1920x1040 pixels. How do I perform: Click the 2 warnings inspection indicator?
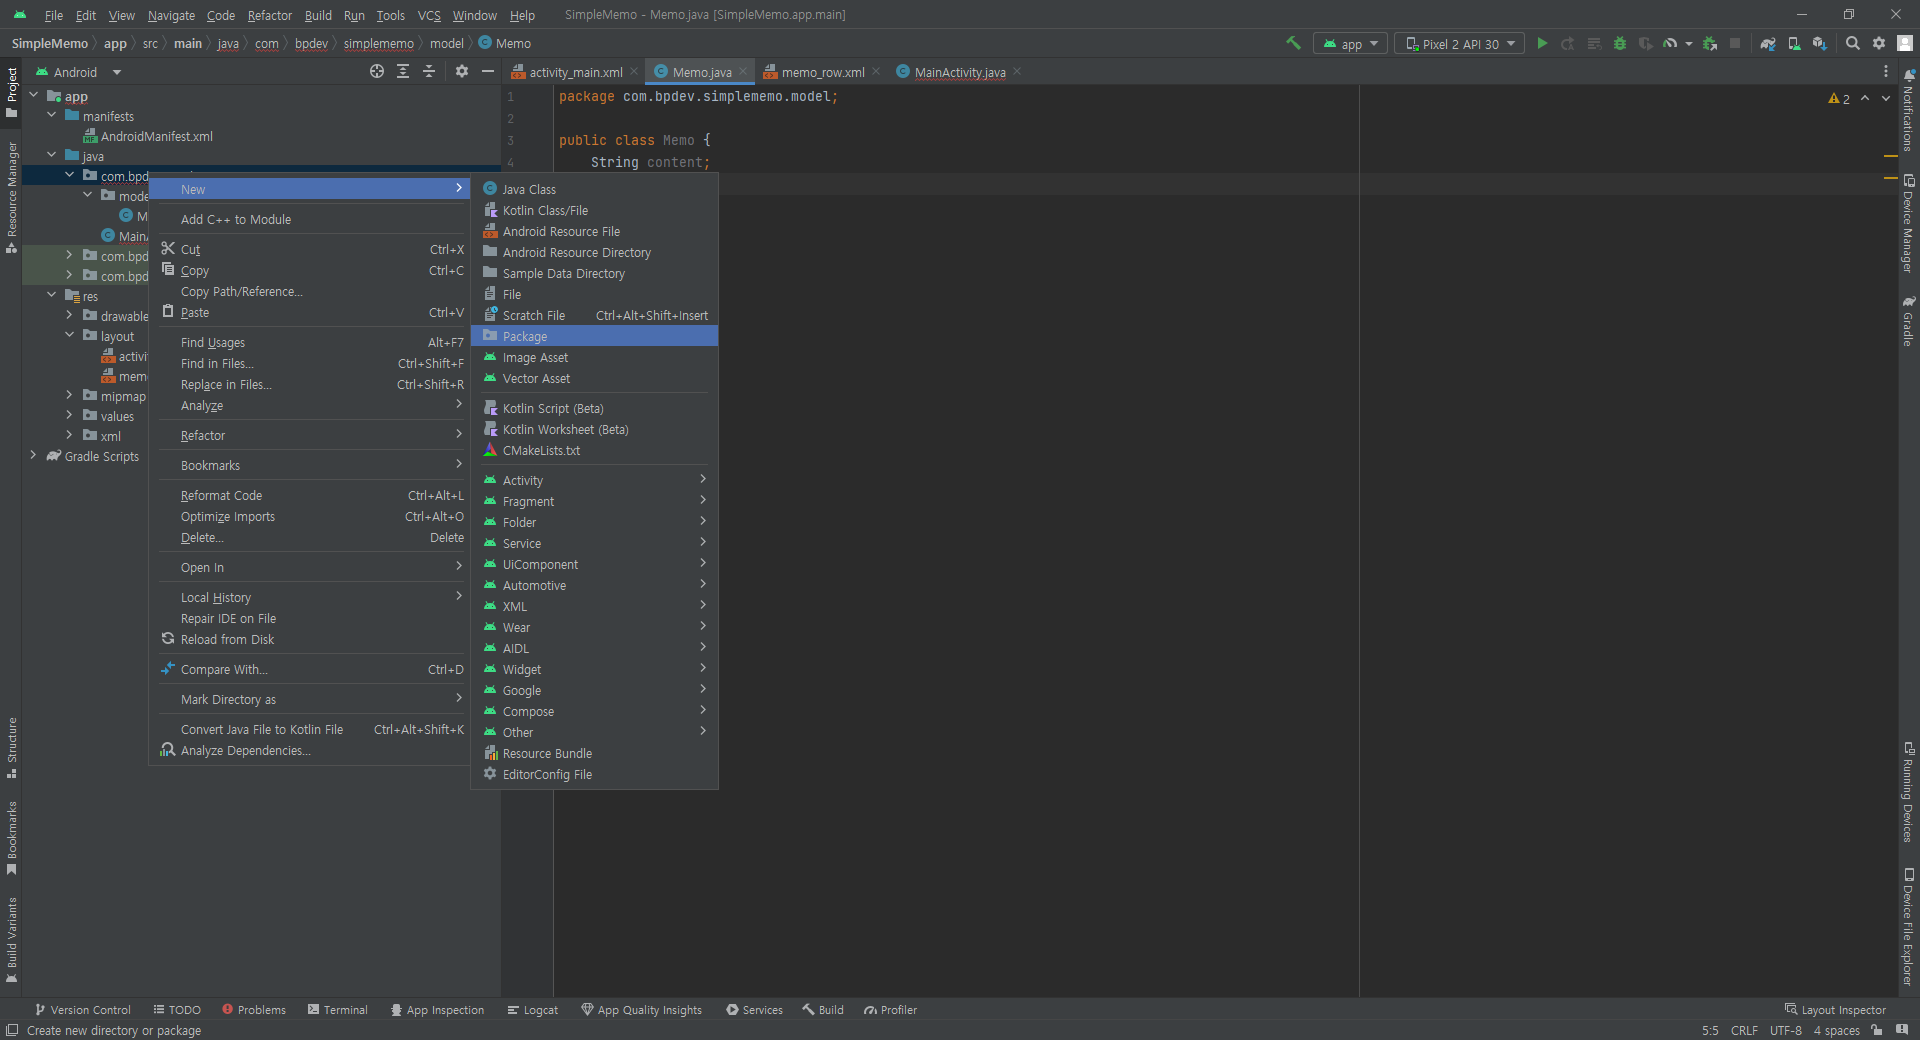point(1839,98)
